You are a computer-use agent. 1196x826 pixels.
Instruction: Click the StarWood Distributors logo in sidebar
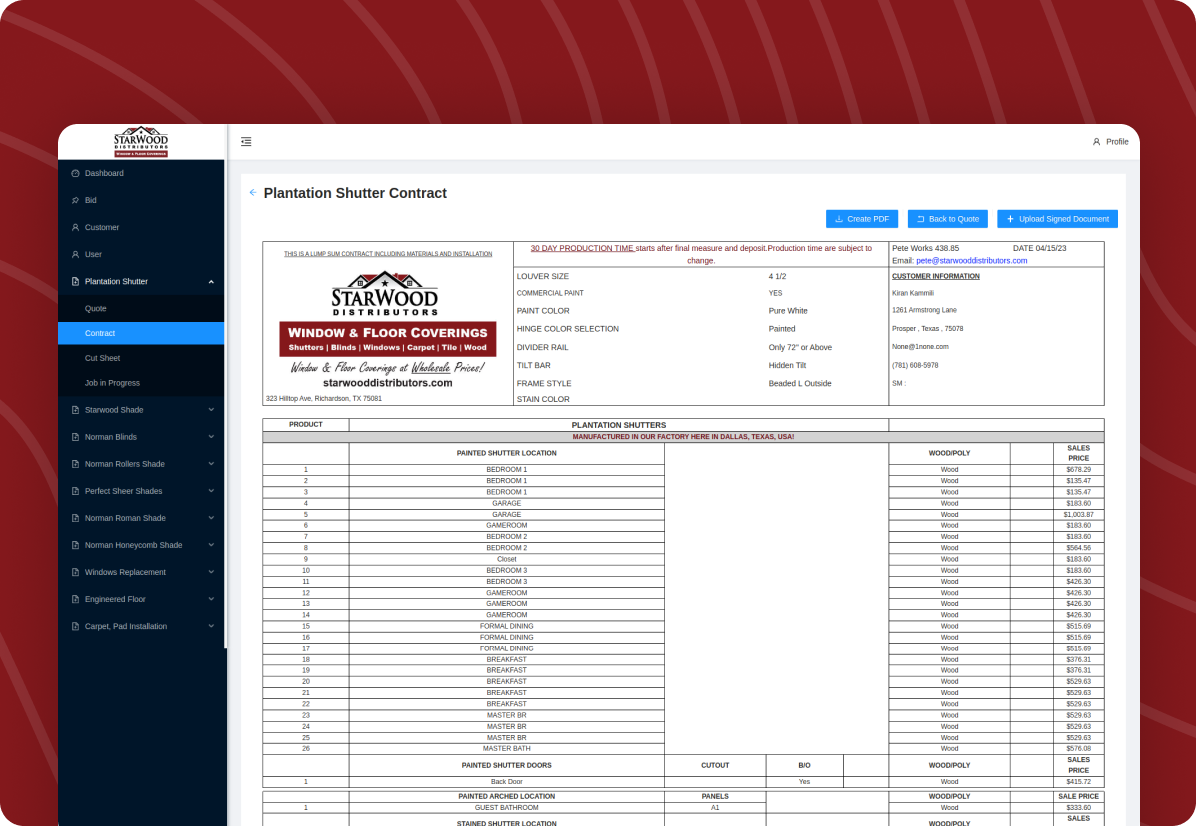click(x=141, y=142)
